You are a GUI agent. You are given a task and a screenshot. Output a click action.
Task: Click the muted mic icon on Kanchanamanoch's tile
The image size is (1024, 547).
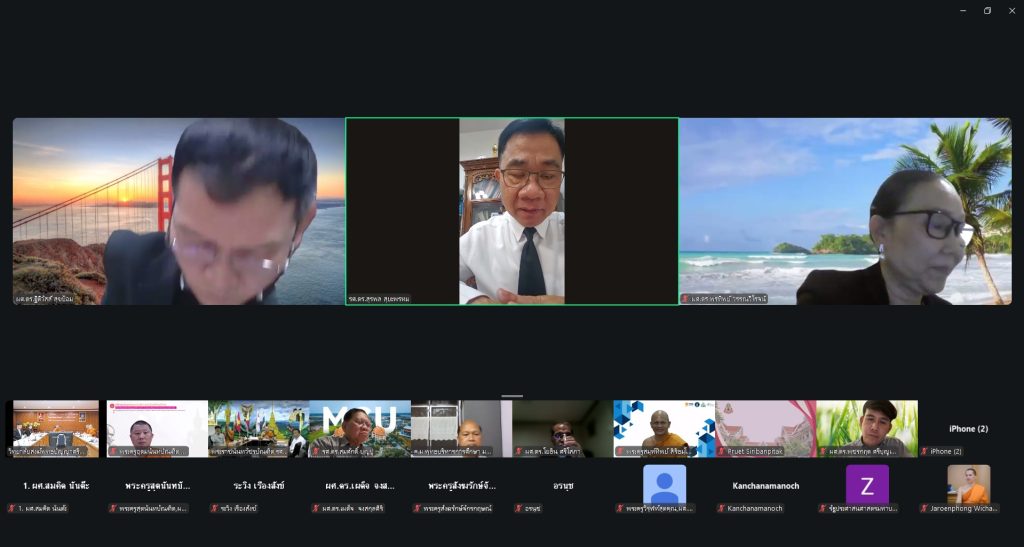(721, 509)
